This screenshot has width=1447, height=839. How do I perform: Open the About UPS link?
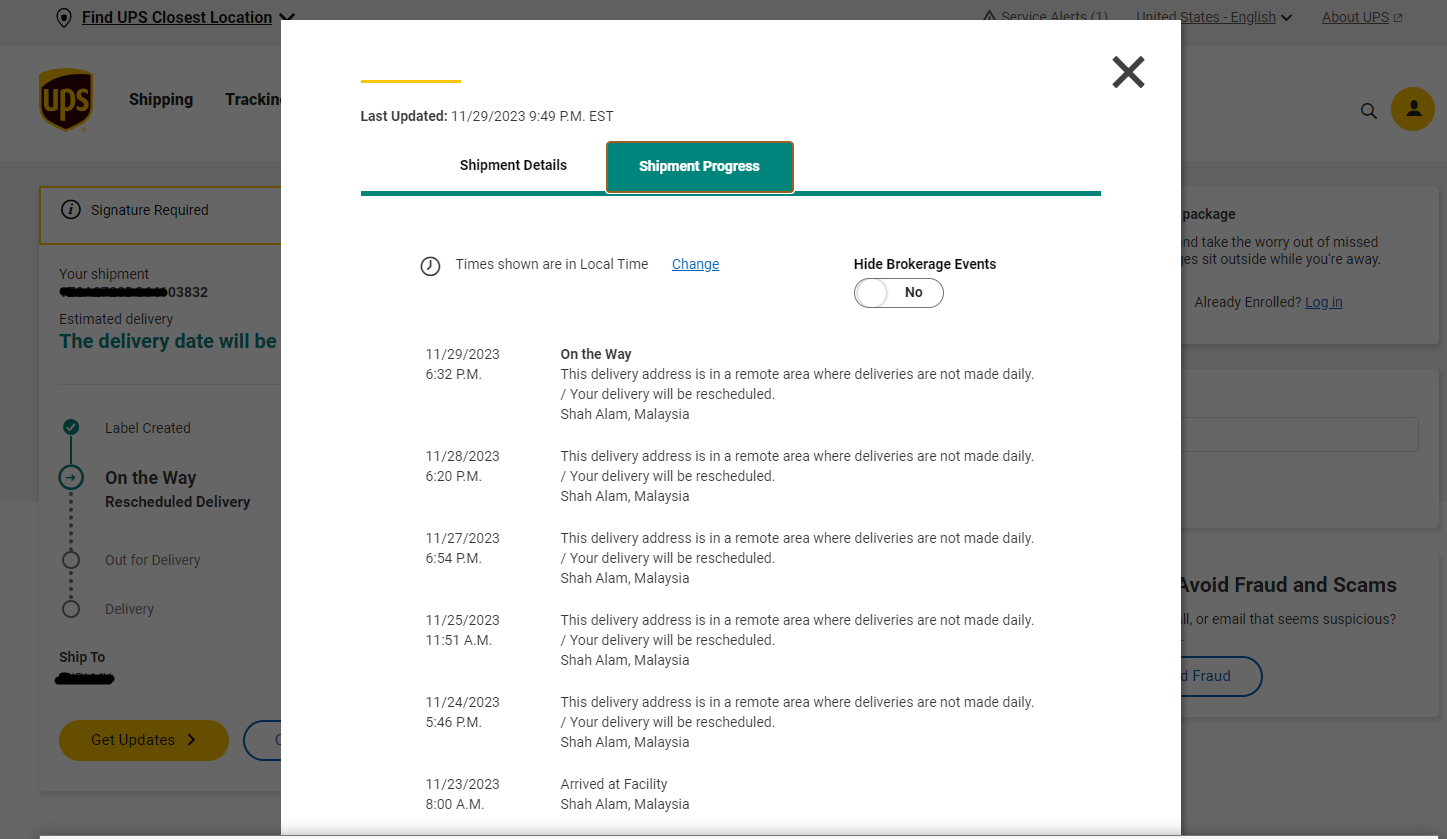point(1355,17)
